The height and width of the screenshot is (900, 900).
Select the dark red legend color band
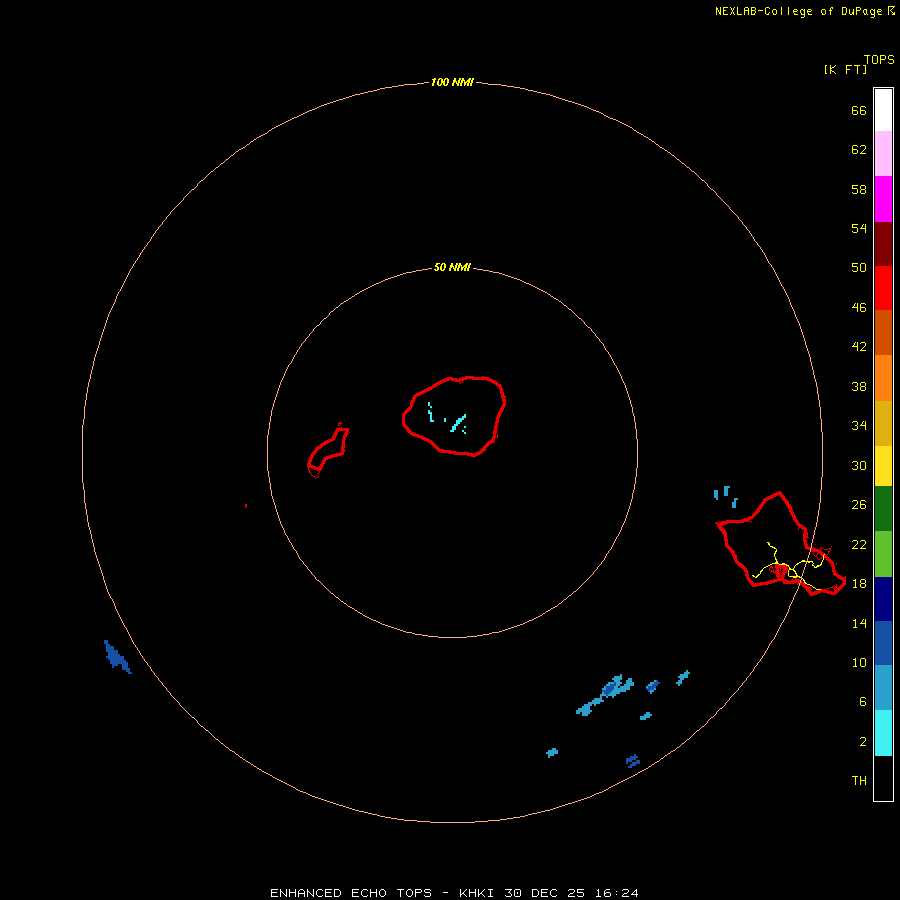883,243
